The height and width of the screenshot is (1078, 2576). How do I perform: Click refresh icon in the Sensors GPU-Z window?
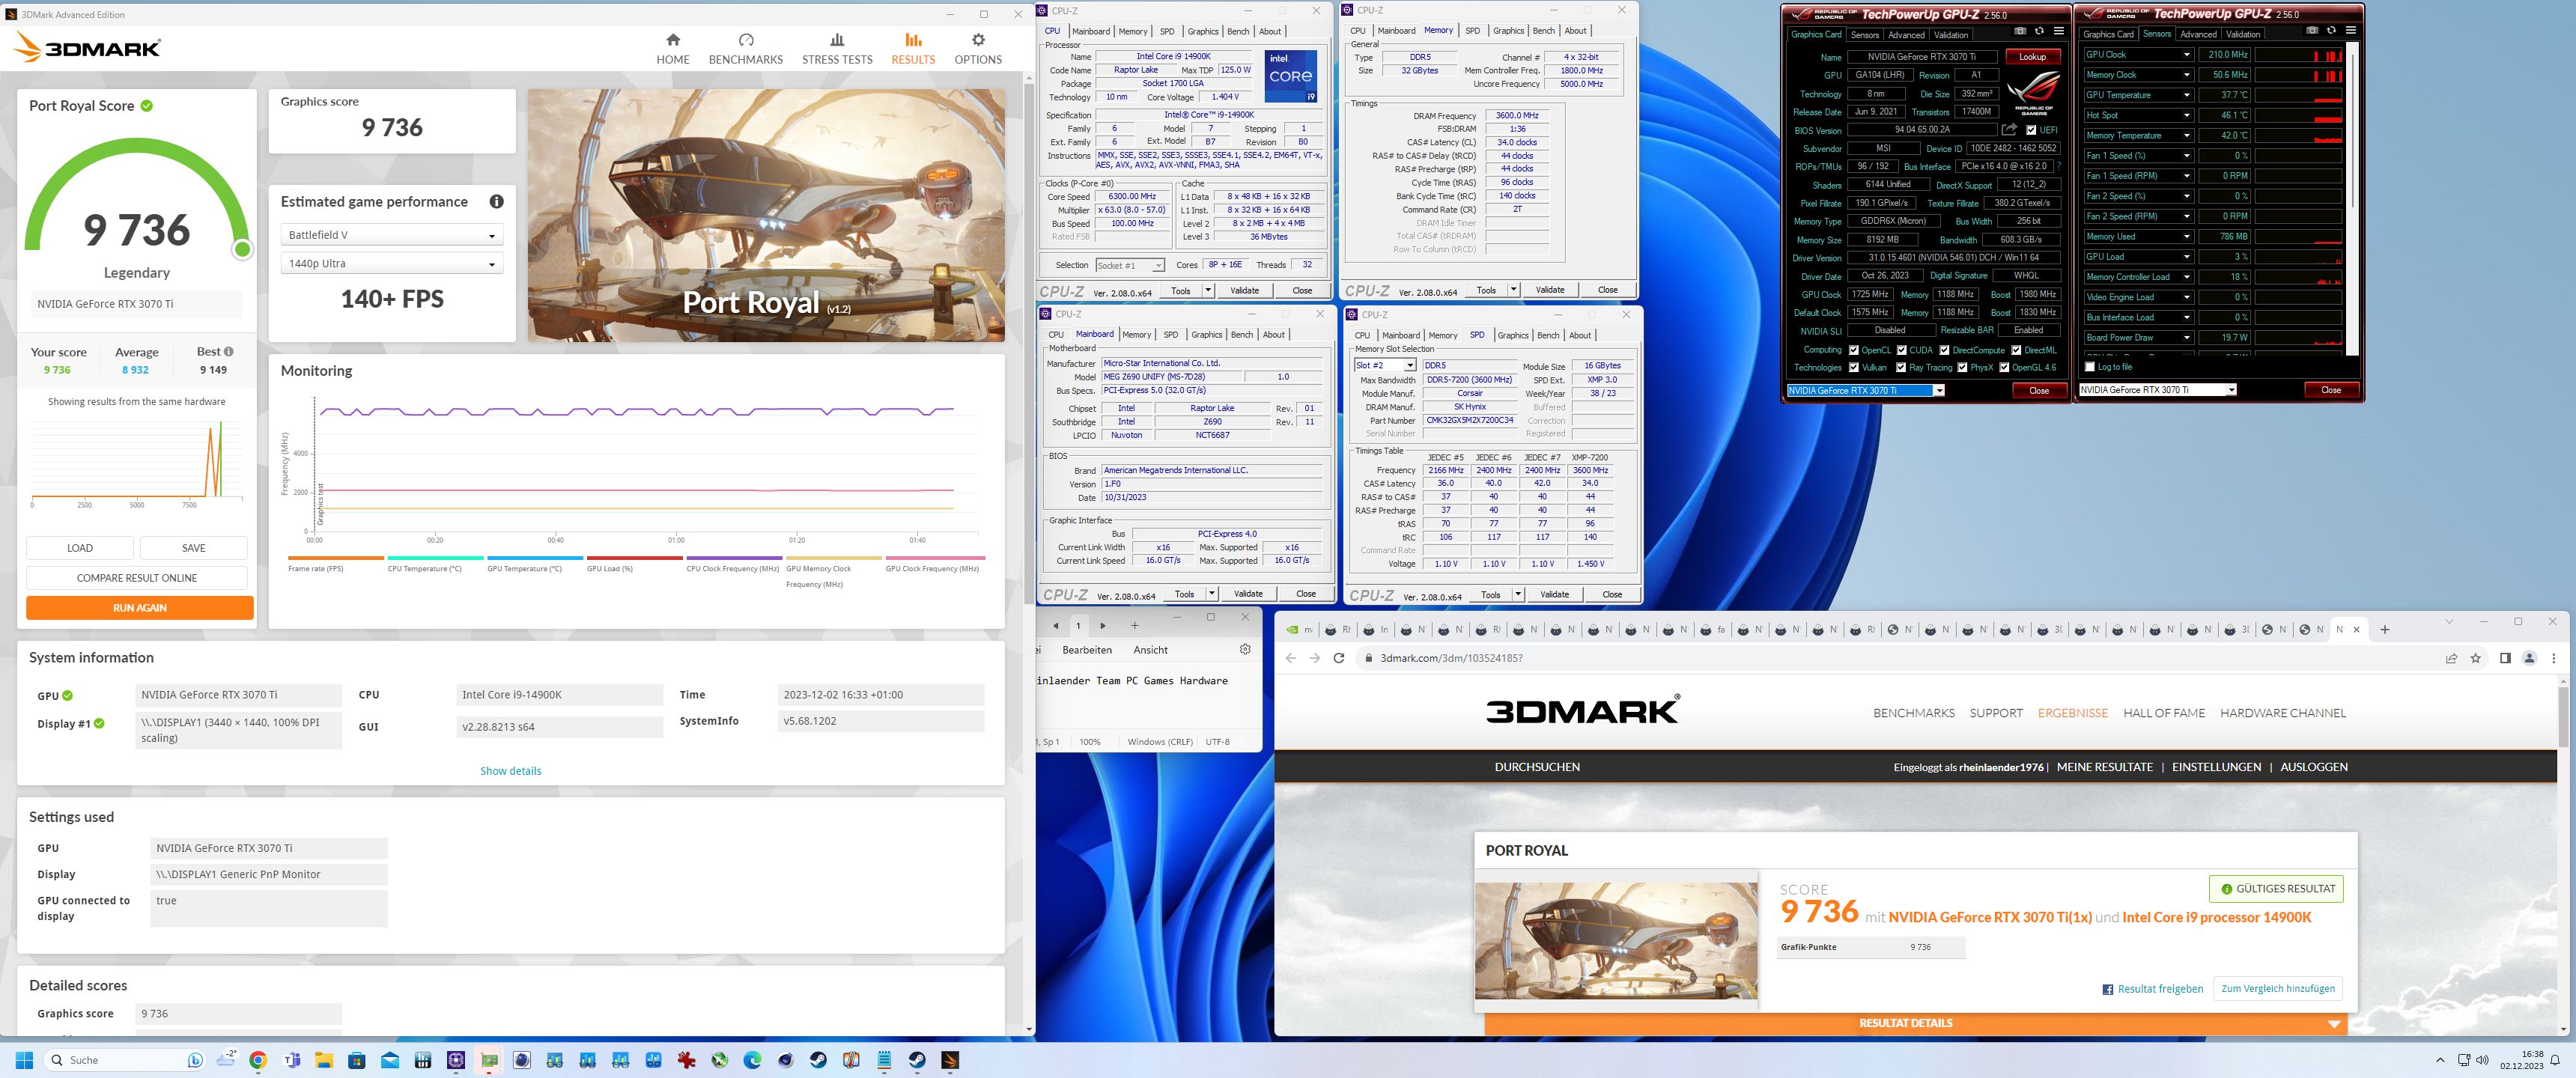coord(2331,31)
